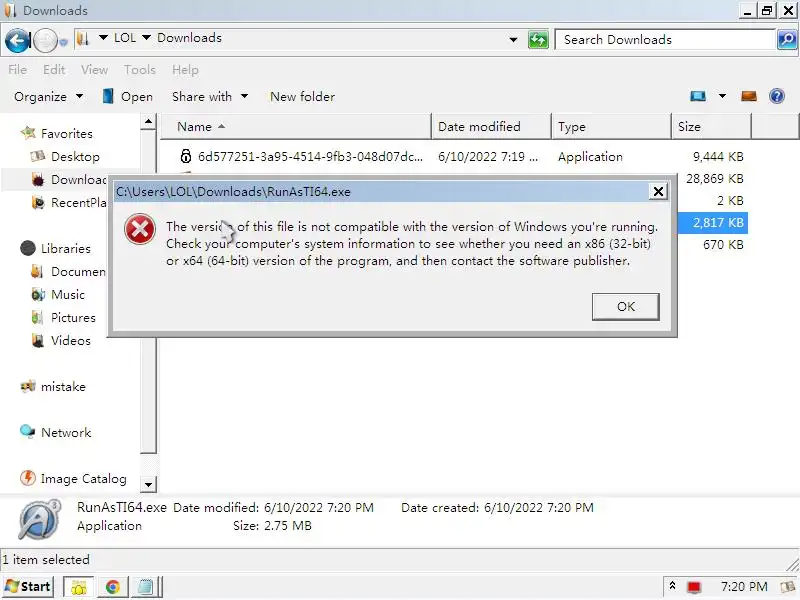Open the Help menu
Viewport: 800px width, 600px height.
185,69
